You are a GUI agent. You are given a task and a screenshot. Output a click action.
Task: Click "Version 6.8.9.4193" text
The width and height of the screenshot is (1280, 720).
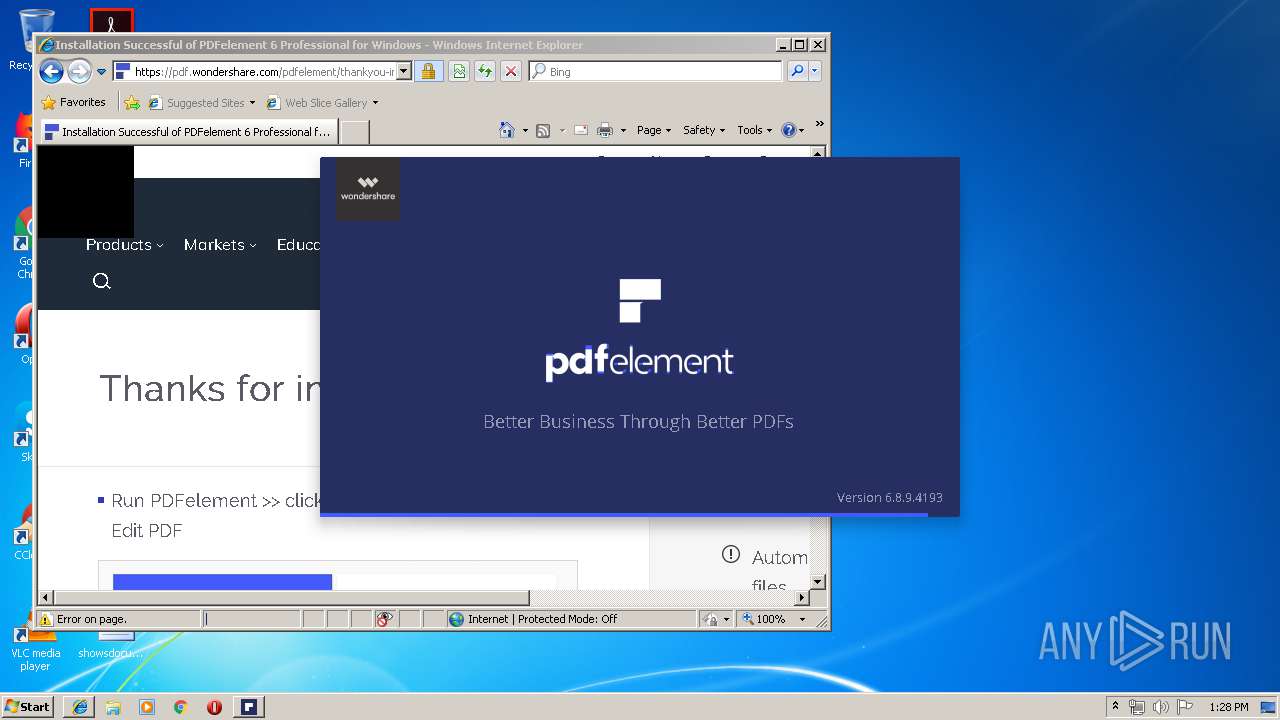(890, 497)
